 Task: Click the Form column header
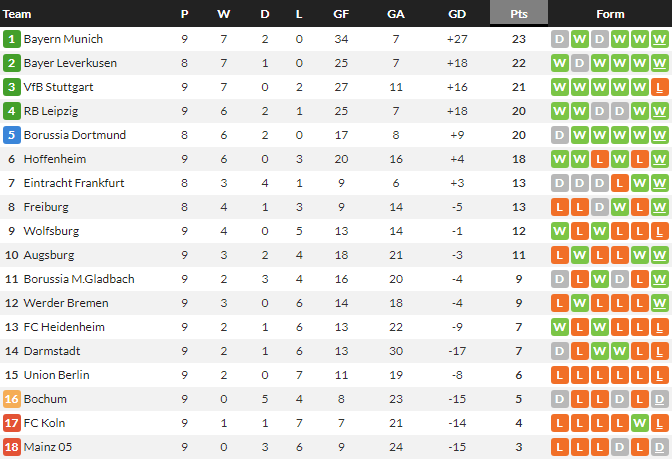(610, 14)
